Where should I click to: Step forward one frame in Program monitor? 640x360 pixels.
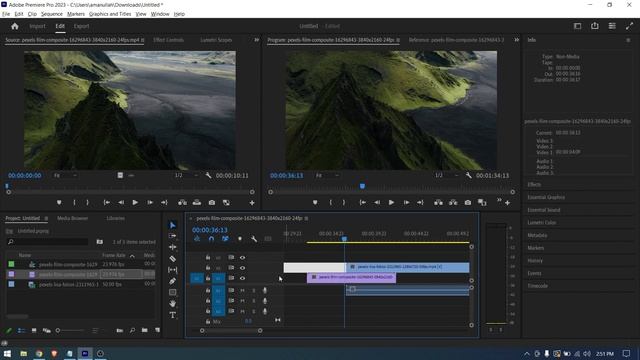pyautogui.click(x=406, y=202)
